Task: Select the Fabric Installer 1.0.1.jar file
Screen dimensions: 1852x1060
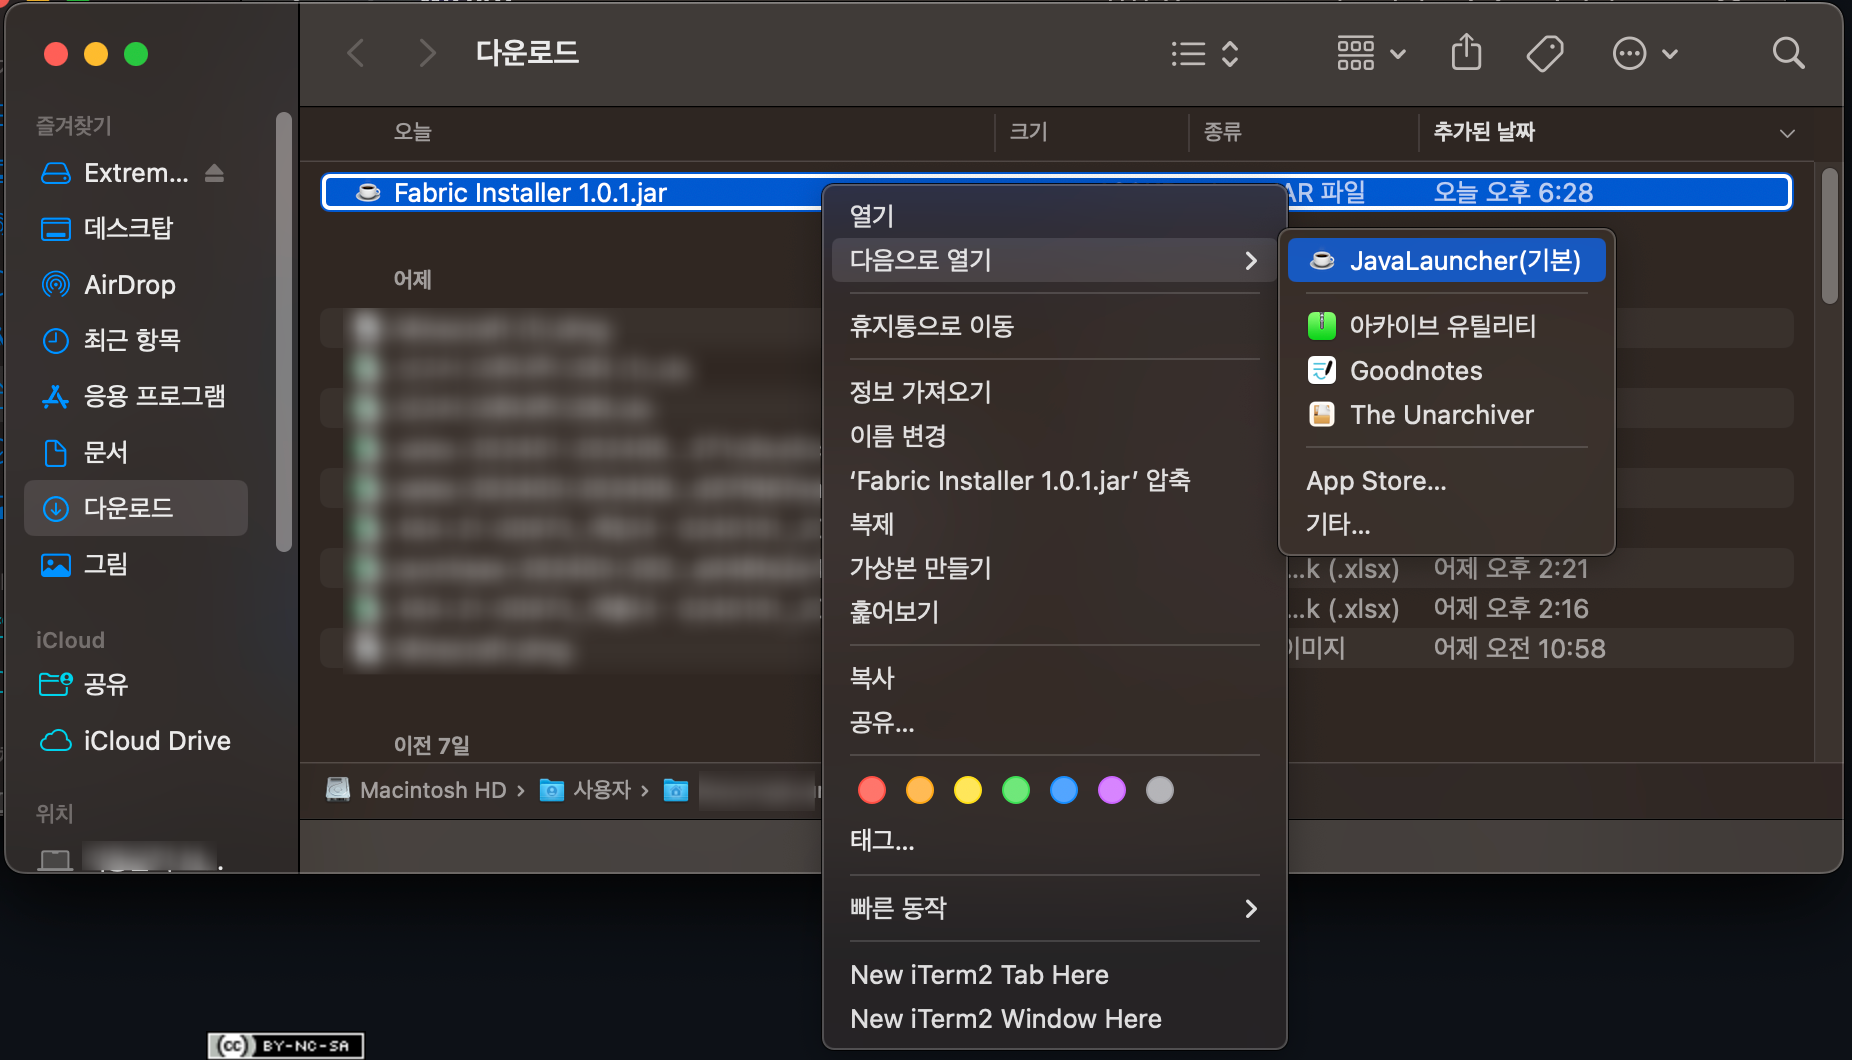Action: [x=530, y=193]
